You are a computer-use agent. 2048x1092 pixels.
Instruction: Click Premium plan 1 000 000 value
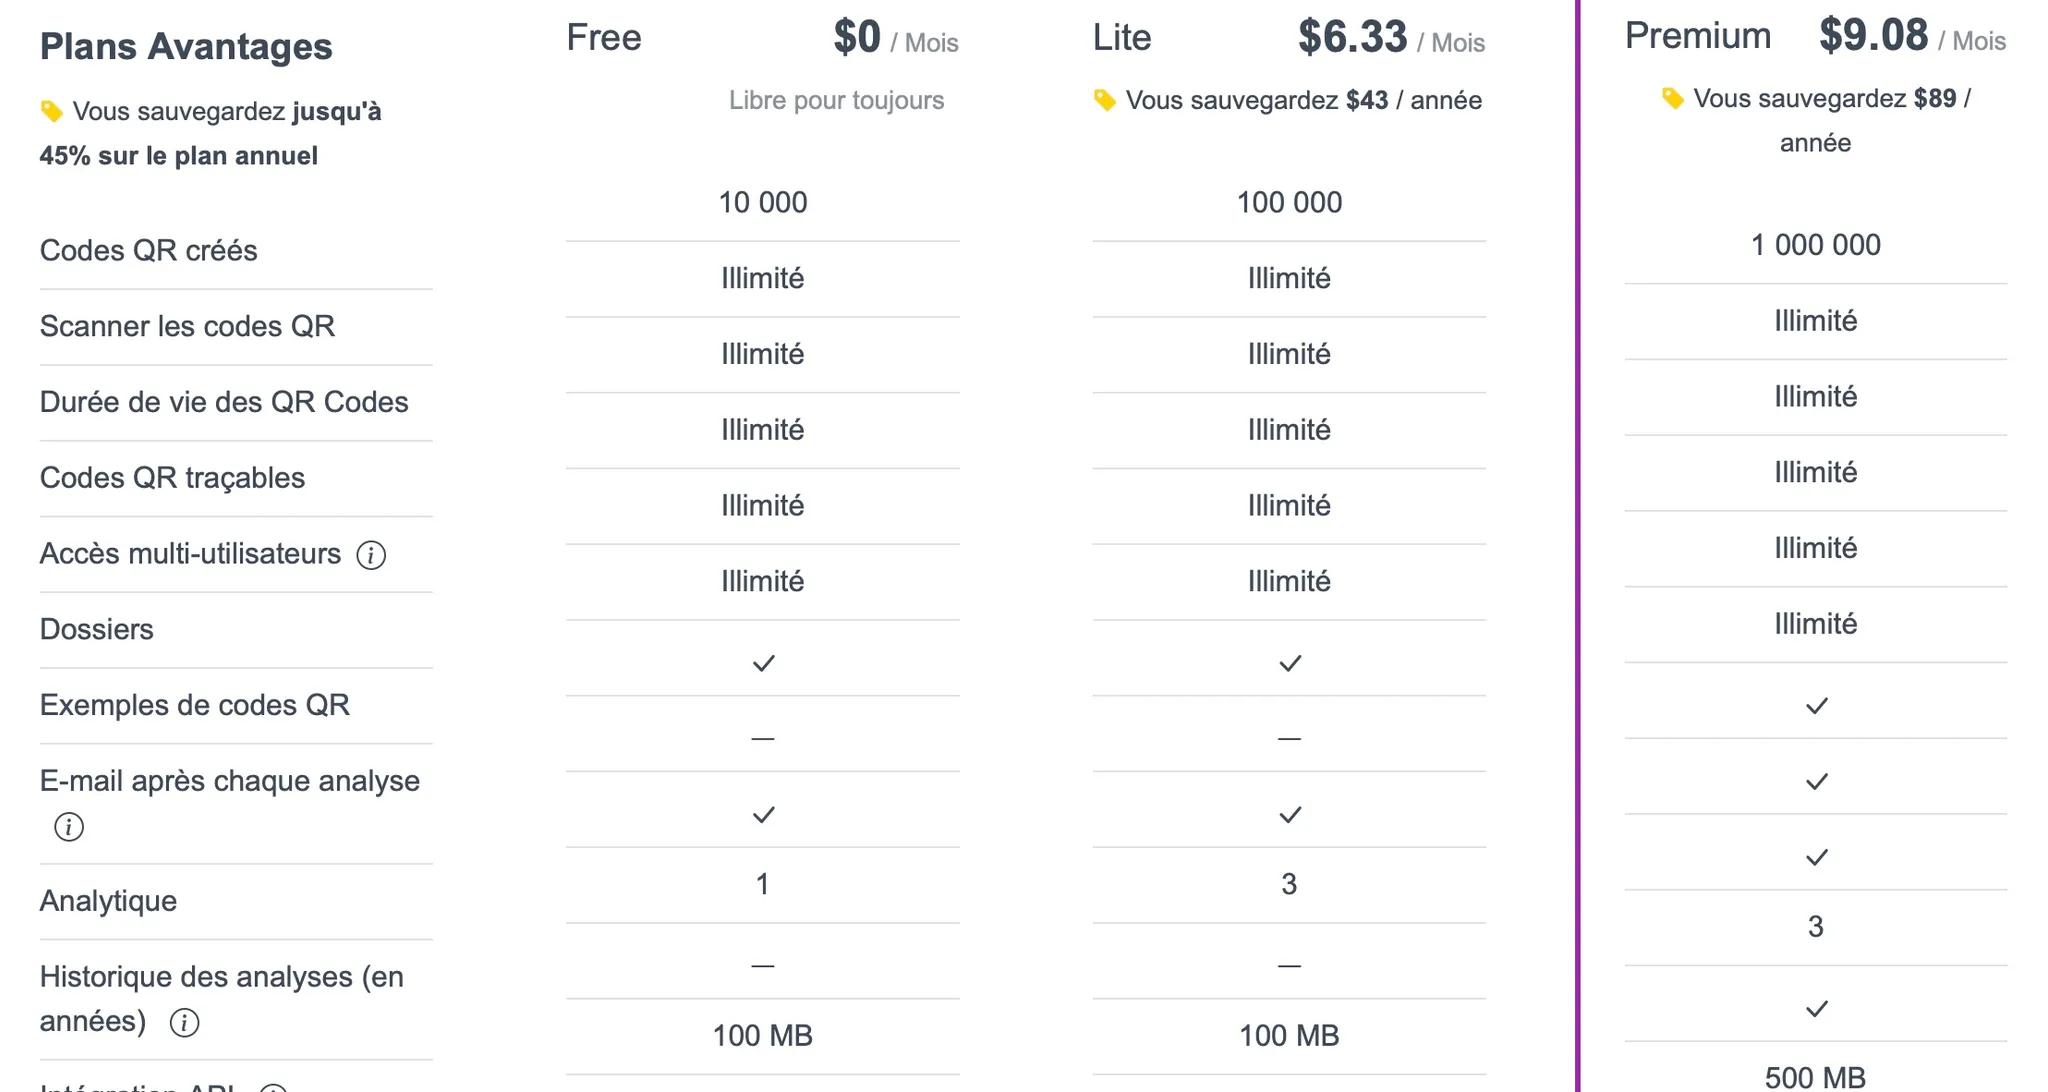(1816, 245)
